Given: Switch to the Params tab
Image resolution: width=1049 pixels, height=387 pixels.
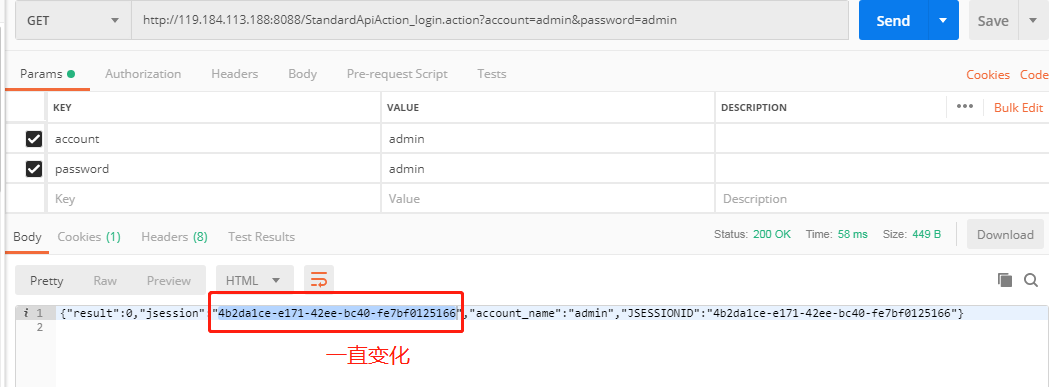Looking at the screenshot, I should pyautogui.click(x=47, y=74).
